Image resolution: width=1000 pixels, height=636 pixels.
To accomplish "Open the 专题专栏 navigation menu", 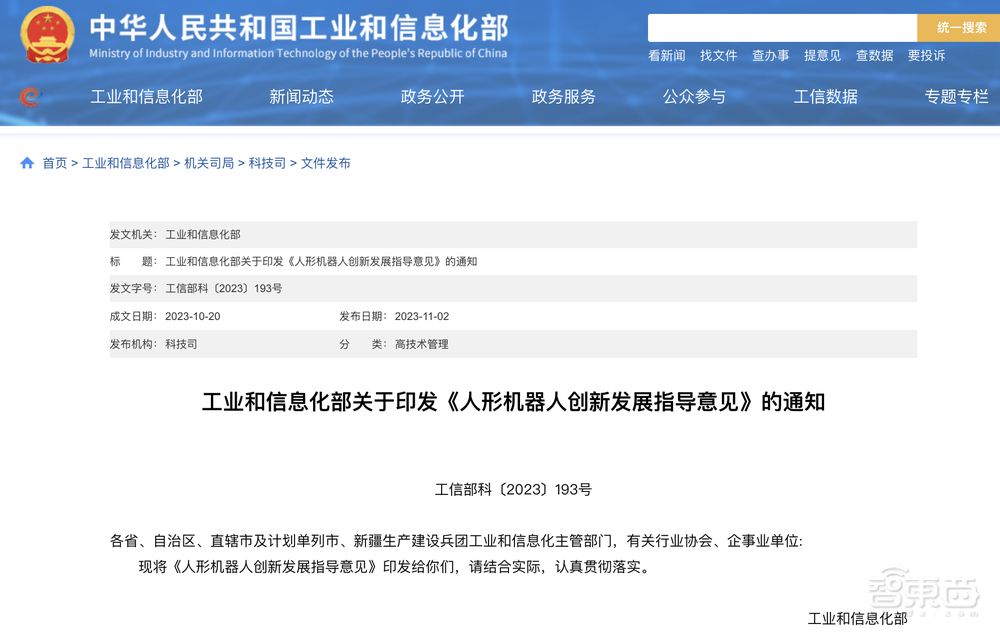I will pos(956,96).
